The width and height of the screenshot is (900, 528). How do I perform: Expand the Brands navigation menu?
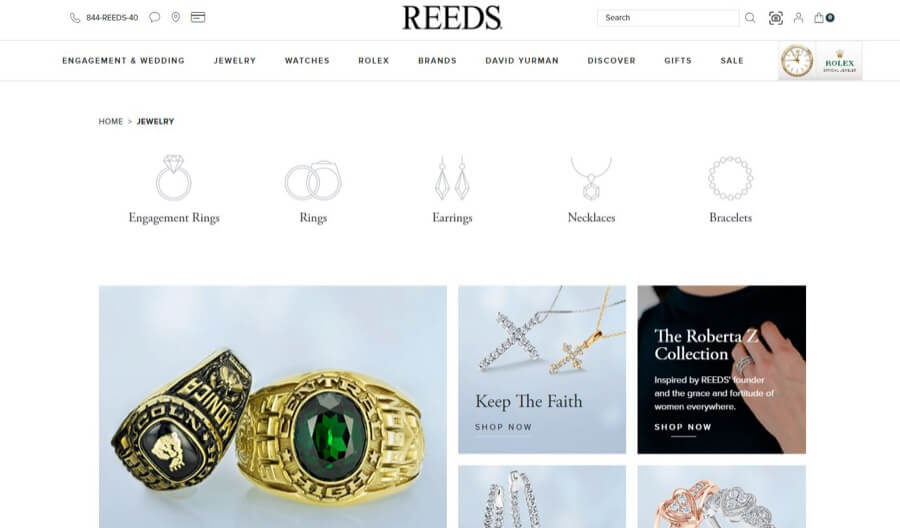click(x=437, y=60)
